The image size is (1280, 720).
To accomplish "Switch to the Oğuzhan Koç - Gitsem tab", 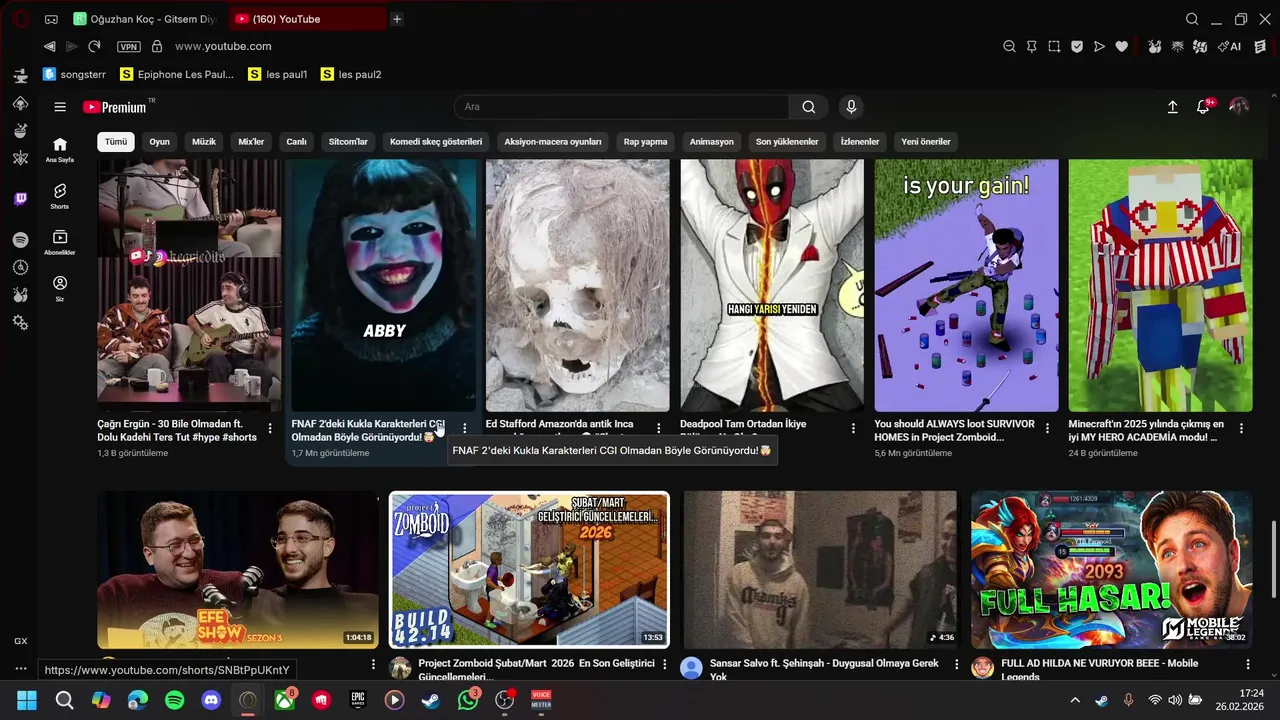I will click(146, 19).
